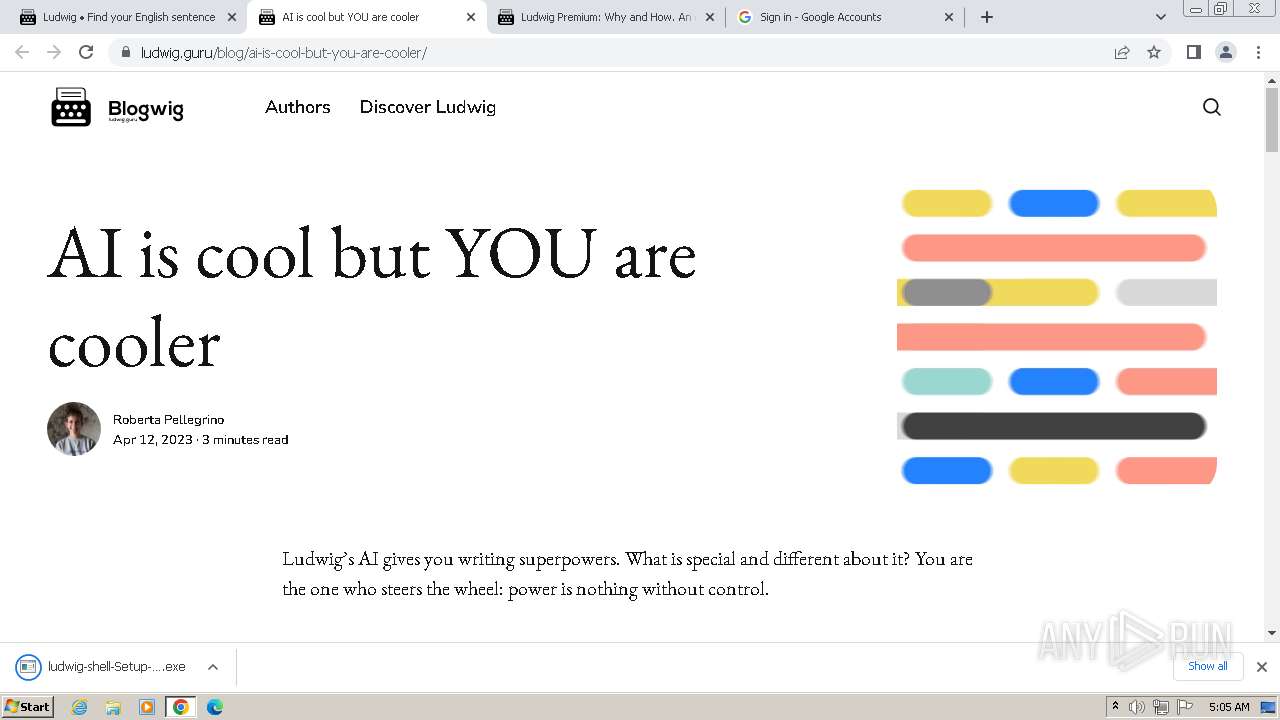Screen dimensions: 1280x720
Task: Click the Windows Start button
Action: 27,707
